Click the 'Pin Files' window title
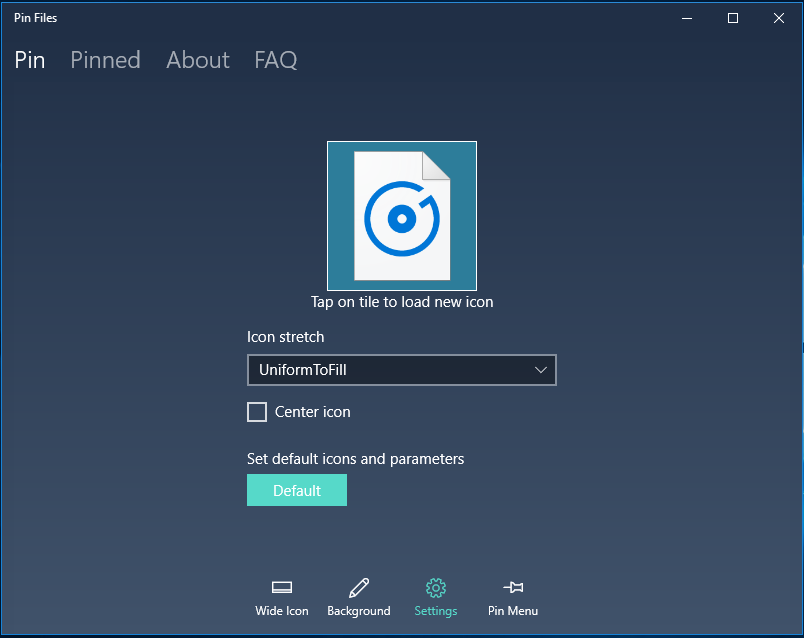 [x=35, y=18]
